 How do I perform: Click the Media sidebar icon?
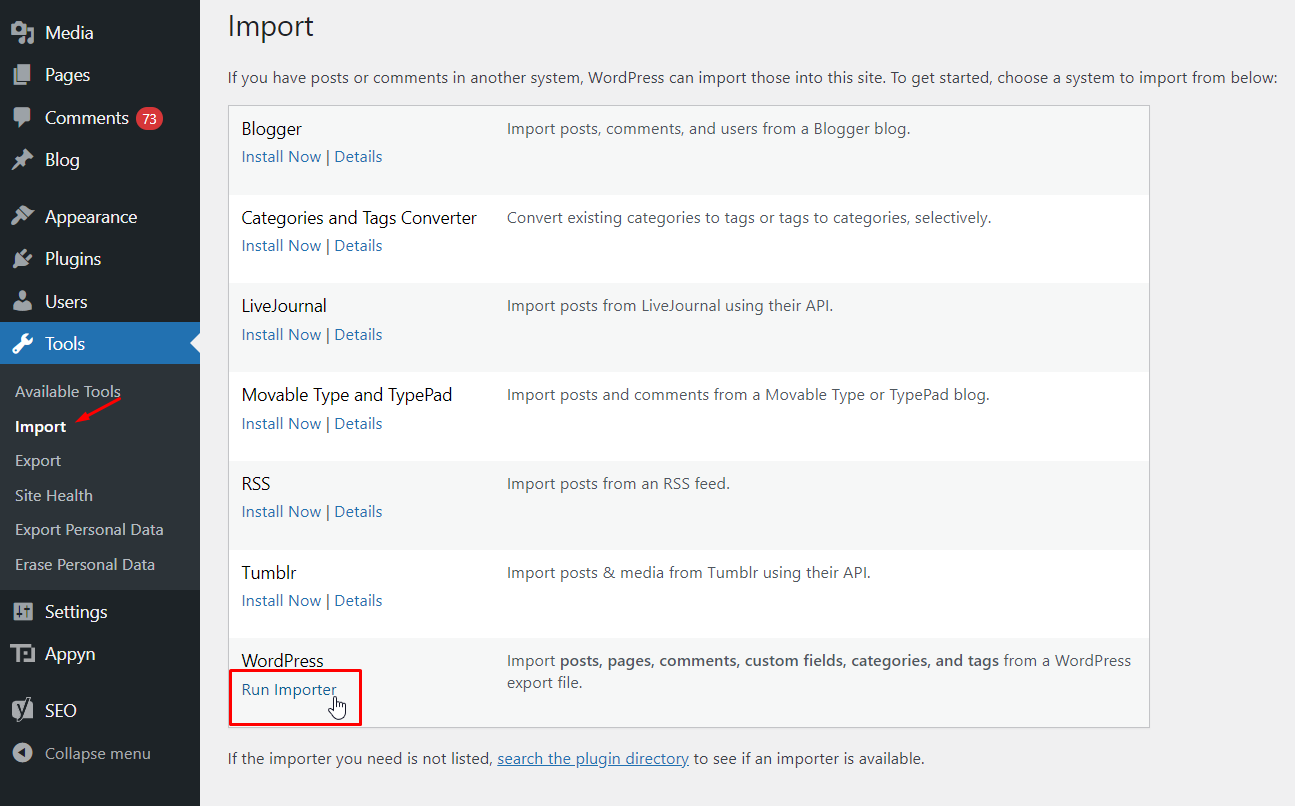[22, 33]
